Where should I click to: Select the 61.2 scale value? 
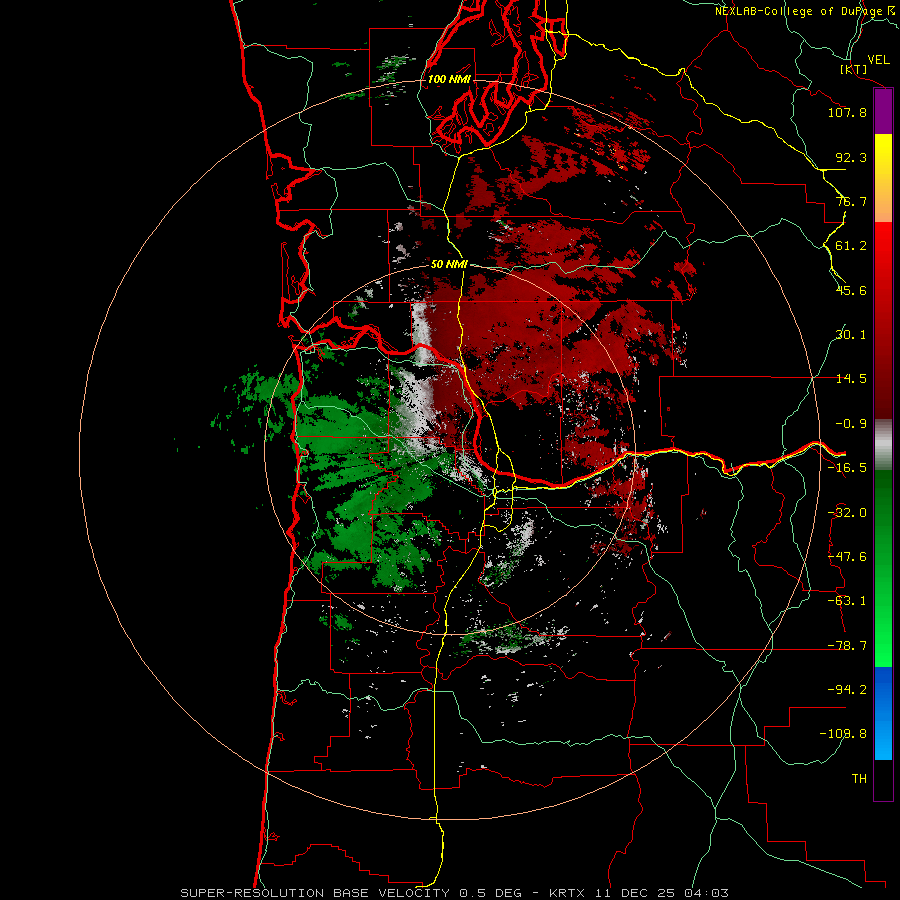(851, 246)
